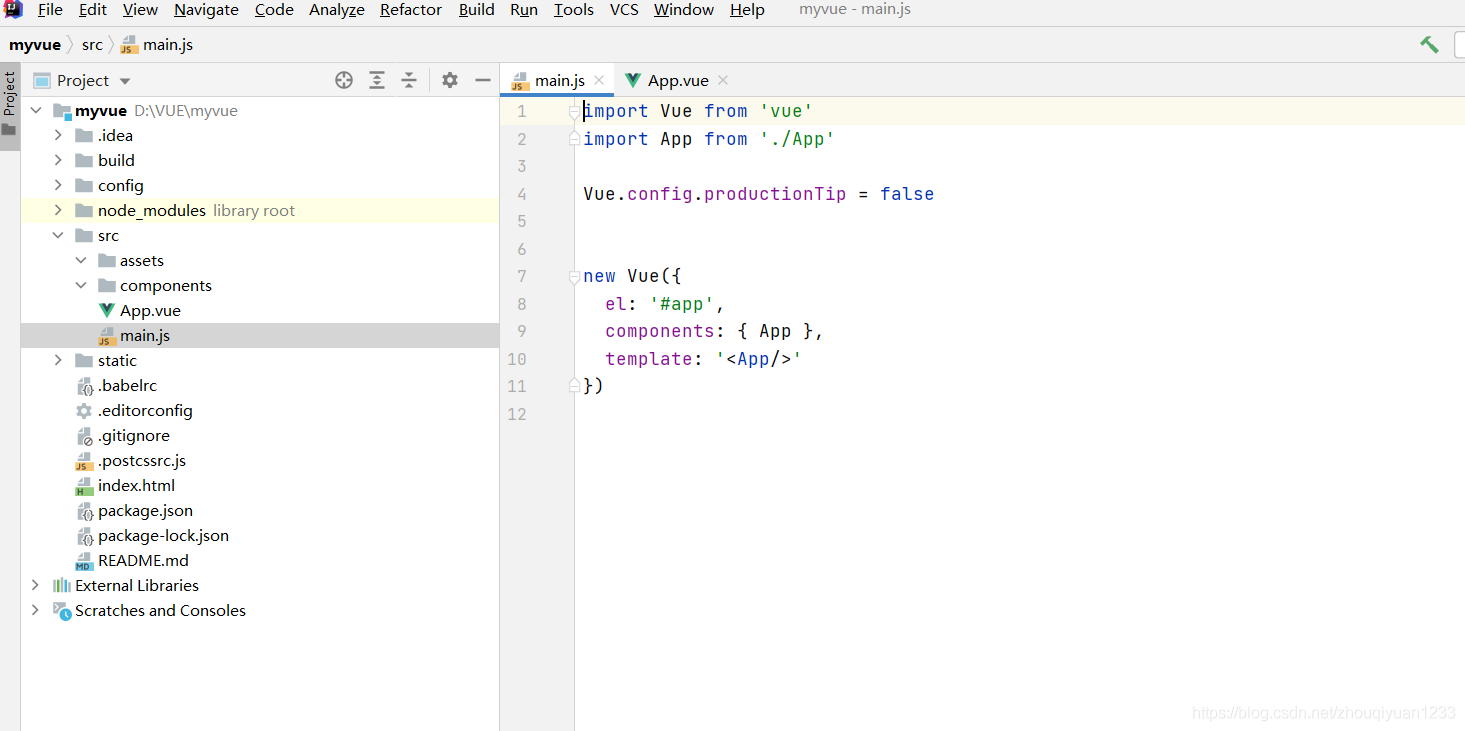
Task: Expand the build folder
Action: point(58,161)
